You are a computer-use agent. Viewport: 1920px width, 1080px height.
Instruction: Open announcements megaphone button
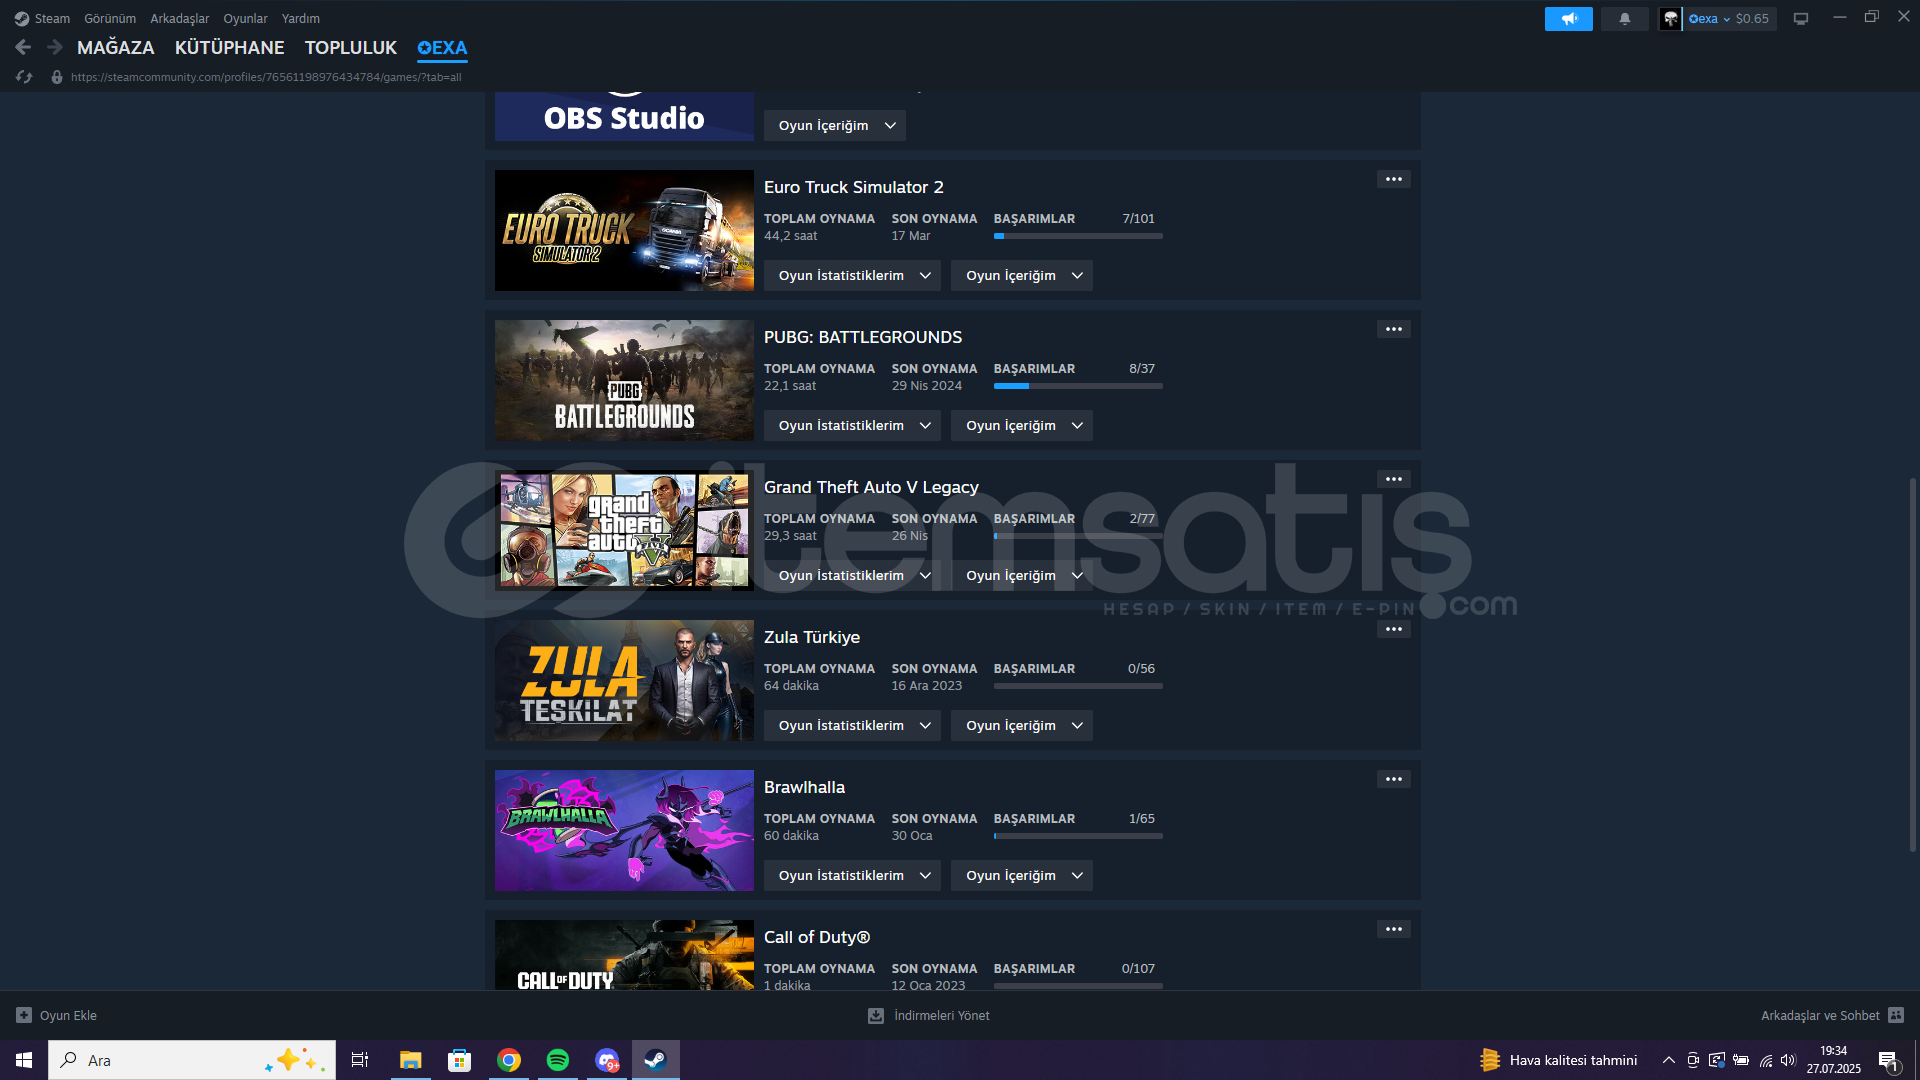[x=1568, y=18]
